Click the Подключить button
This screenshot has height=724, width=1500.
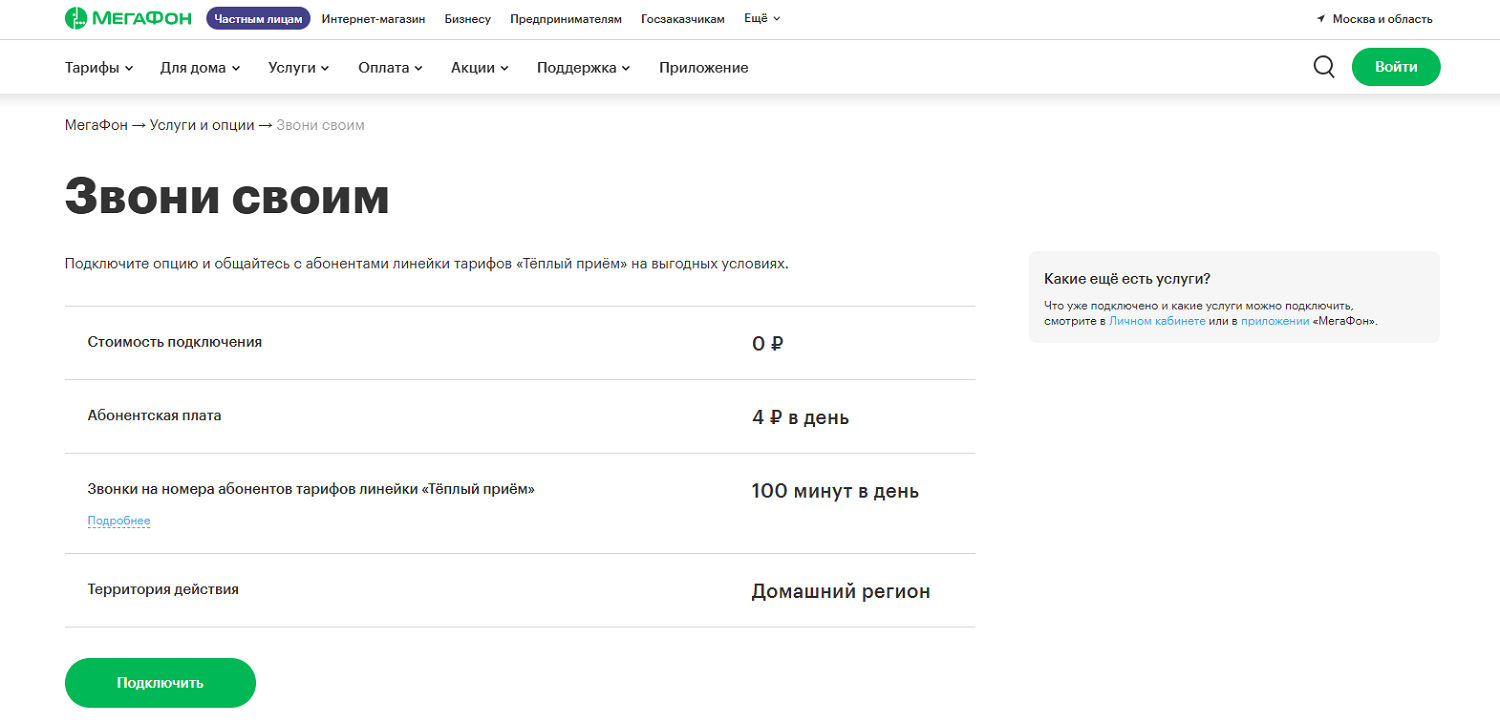[x=160, y=683]
